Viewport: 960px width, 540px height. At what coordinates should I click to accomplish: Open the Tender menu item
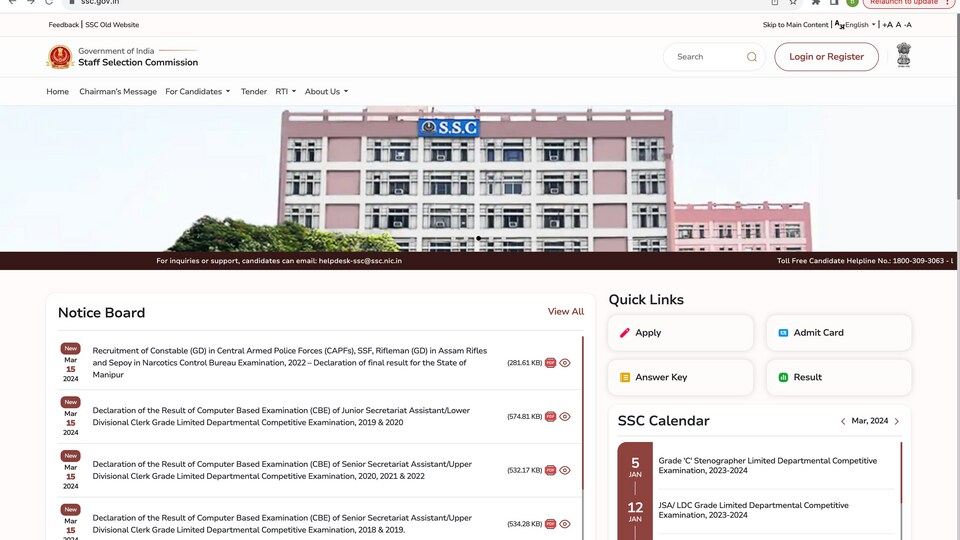253,92
